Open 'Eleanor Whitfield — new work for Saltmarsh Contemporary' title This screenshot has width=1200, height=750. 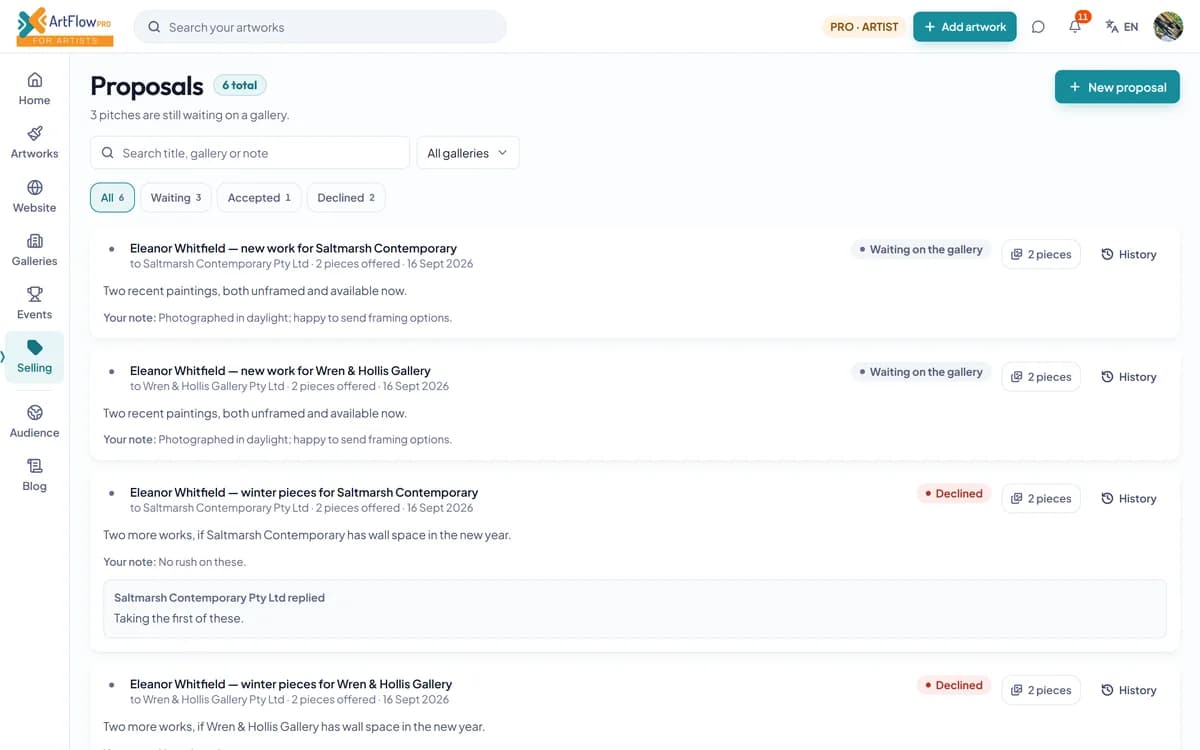(x=293, y=248)
